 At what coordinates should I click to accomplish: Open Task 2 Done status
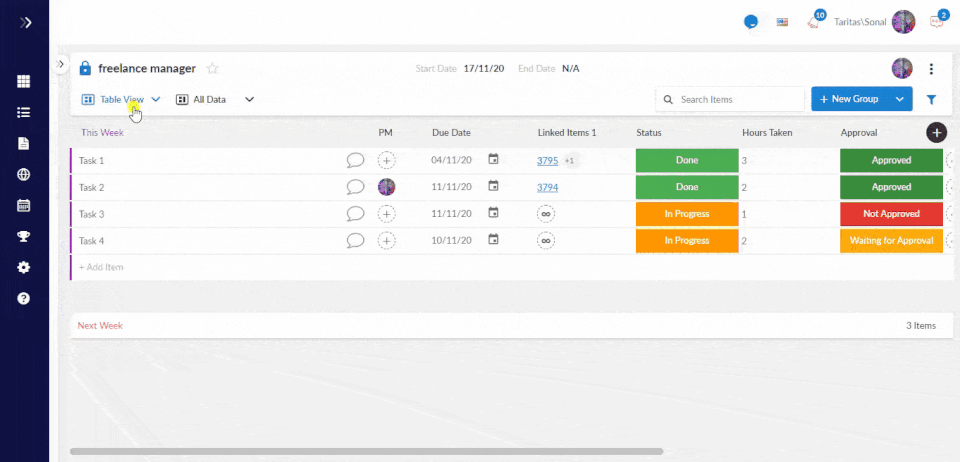pyautogui.click(x=687, y=187)
